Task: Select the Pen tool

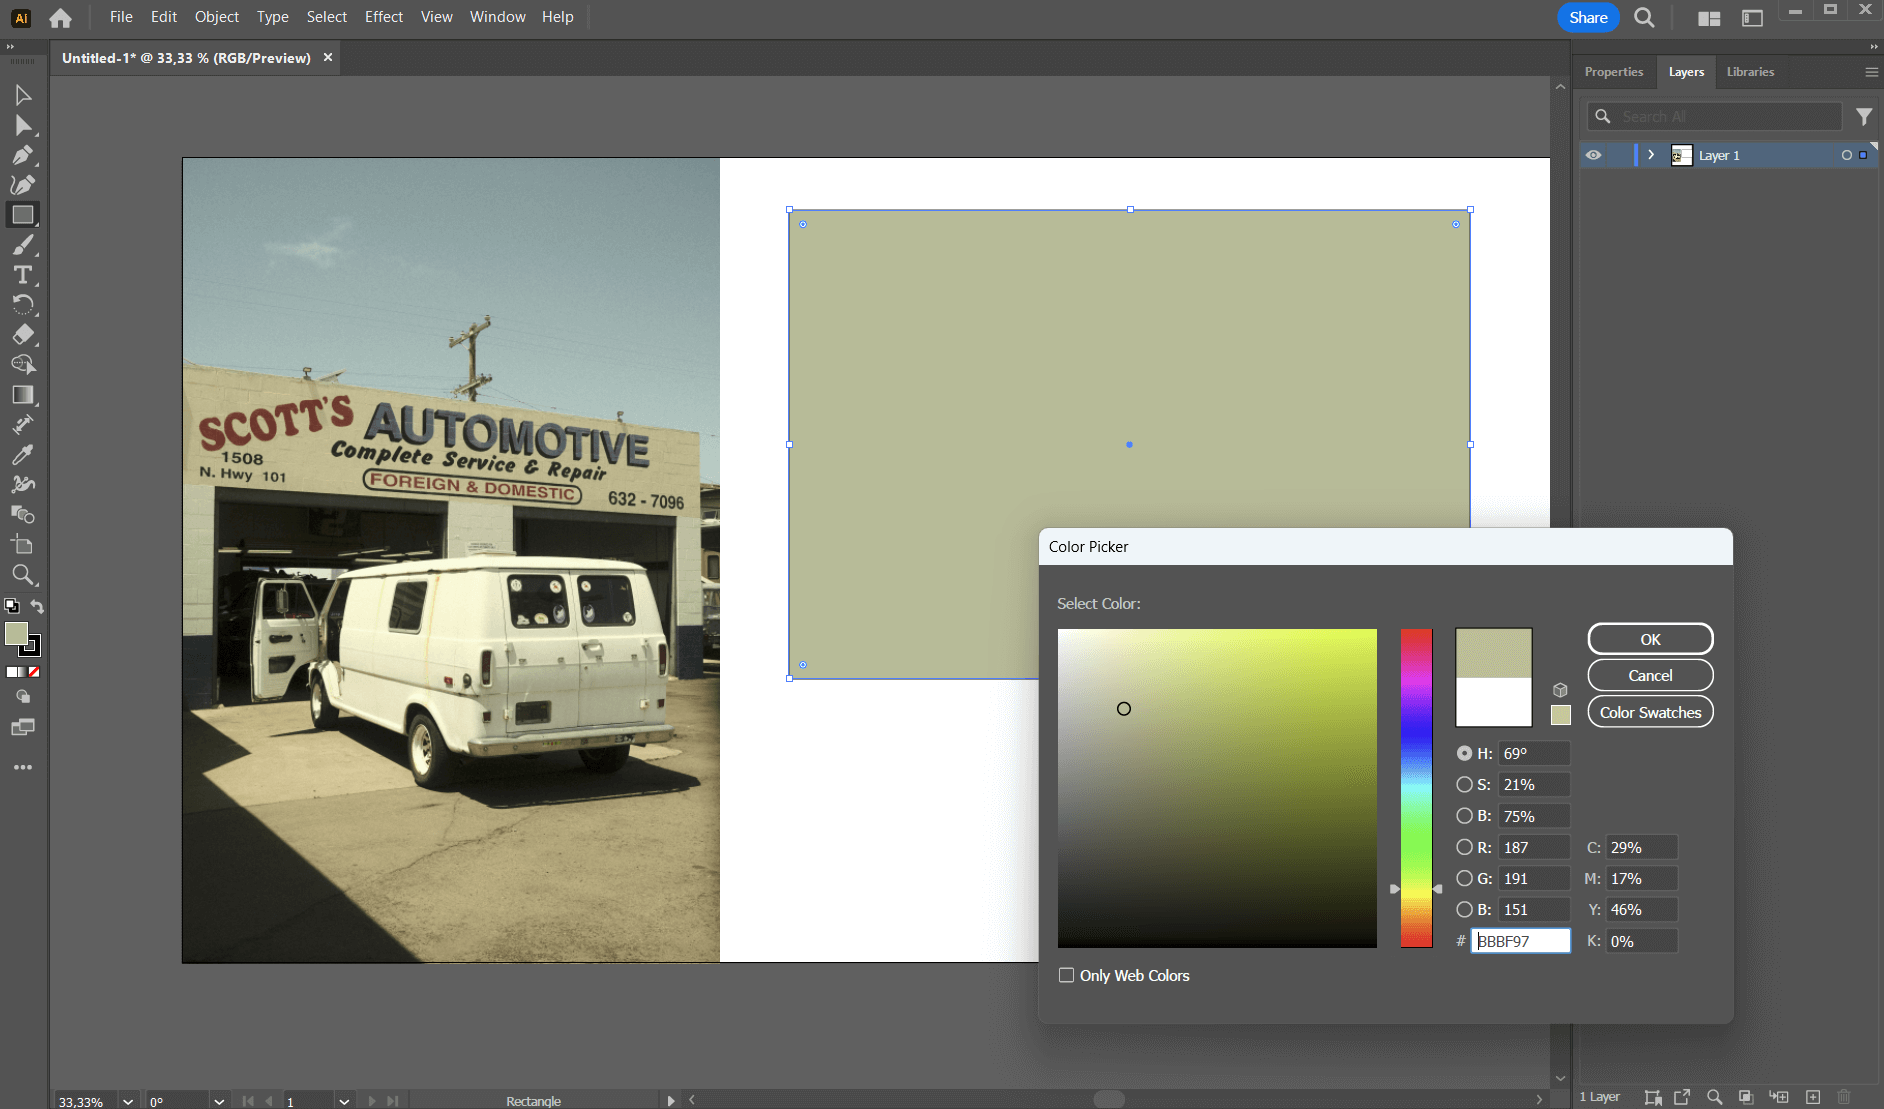Action: (23, 155)
